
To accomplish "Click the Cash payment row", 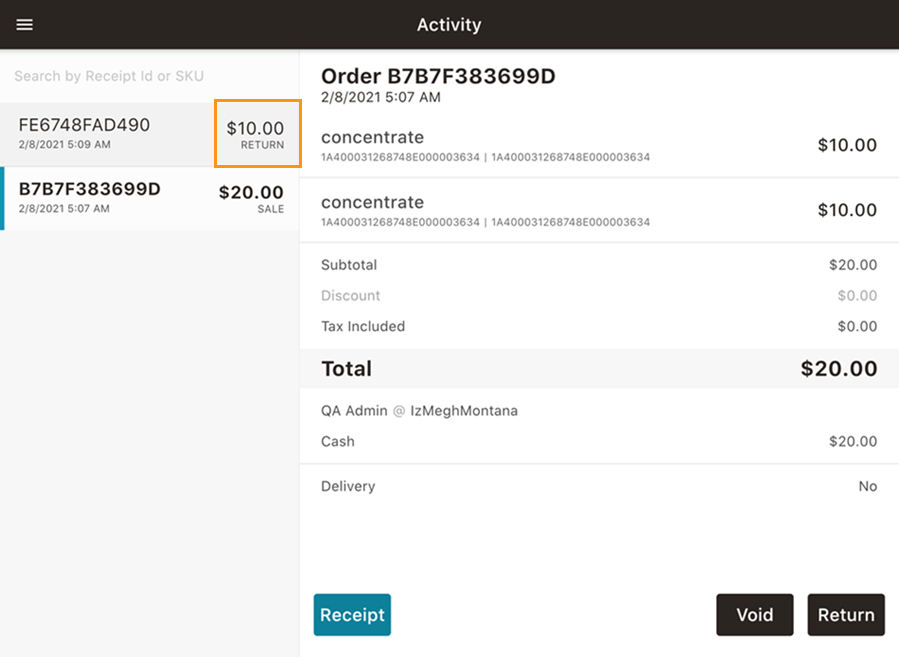I will [599, 441].
